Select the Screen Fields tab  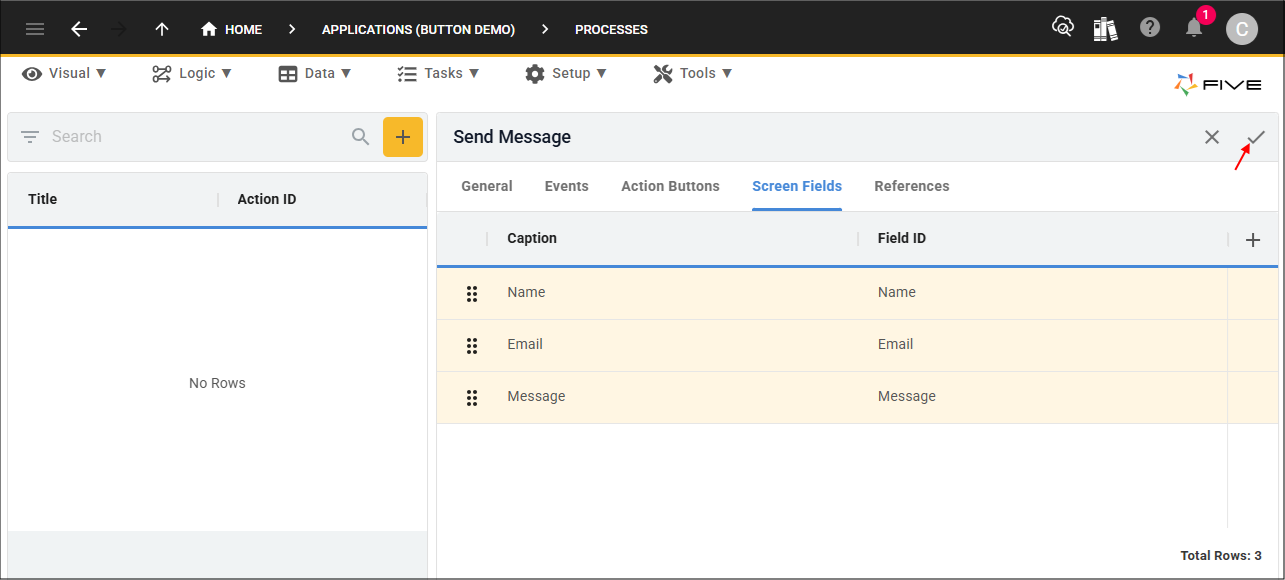797,186
